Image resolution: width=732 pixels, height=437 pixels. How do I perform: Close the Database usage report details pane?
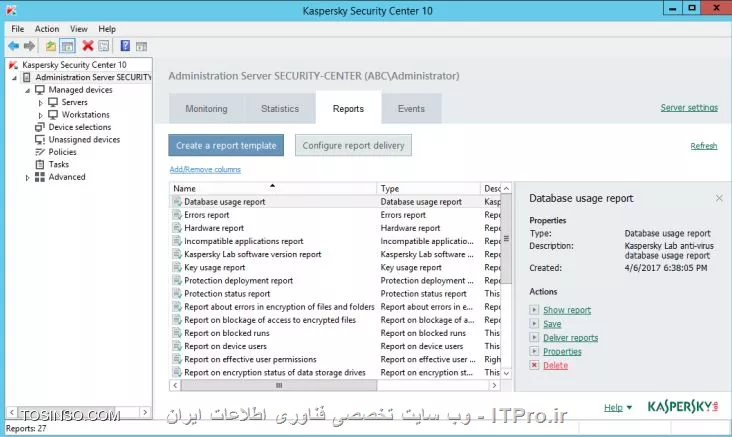pos(719,198)
